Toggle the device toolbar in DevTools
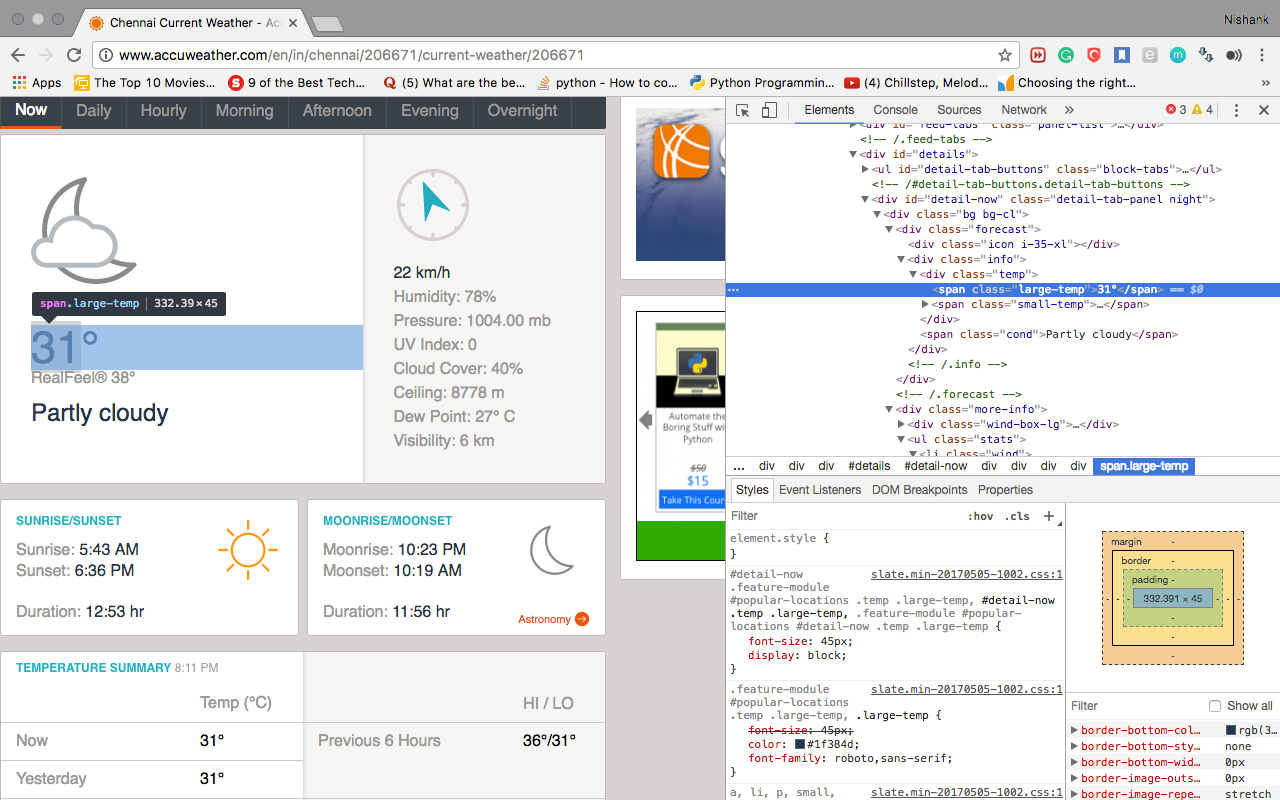Image resolution: width=1280 pixels, height=800 pixels. (x=769, y=110)
